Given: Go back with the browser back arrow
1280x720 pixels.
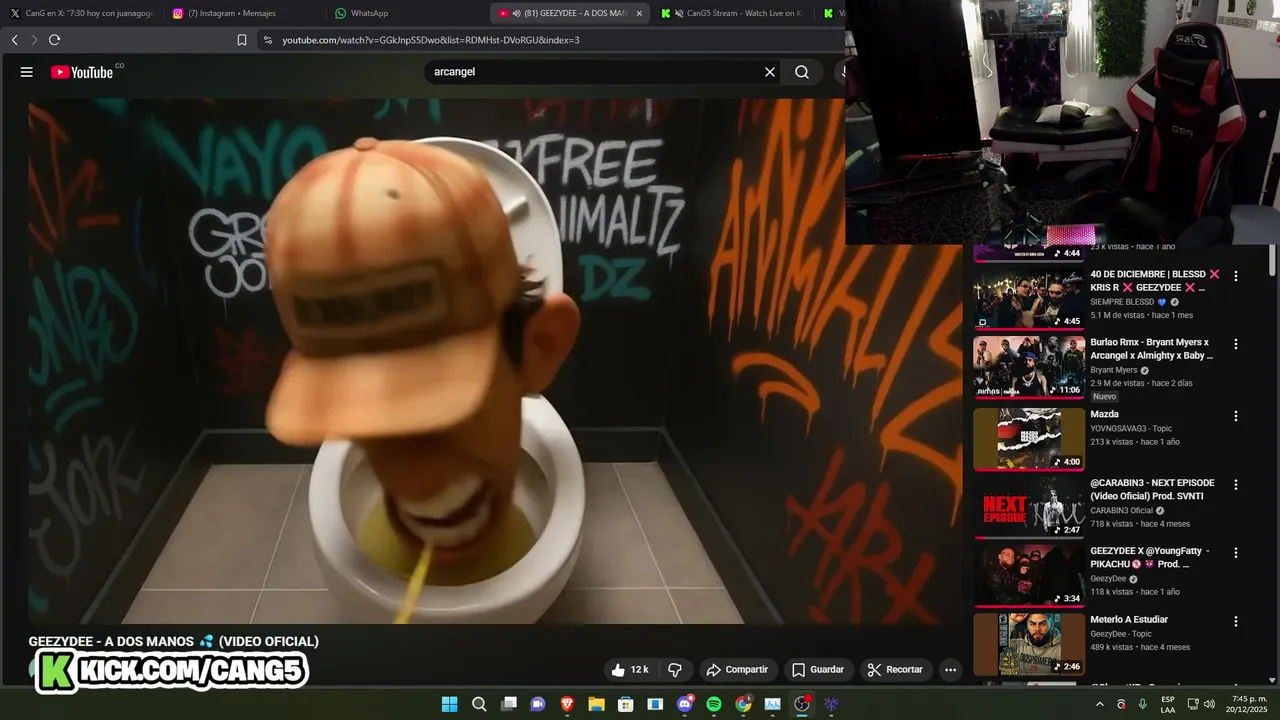Looking at the screenshot, I should point(14,40).
